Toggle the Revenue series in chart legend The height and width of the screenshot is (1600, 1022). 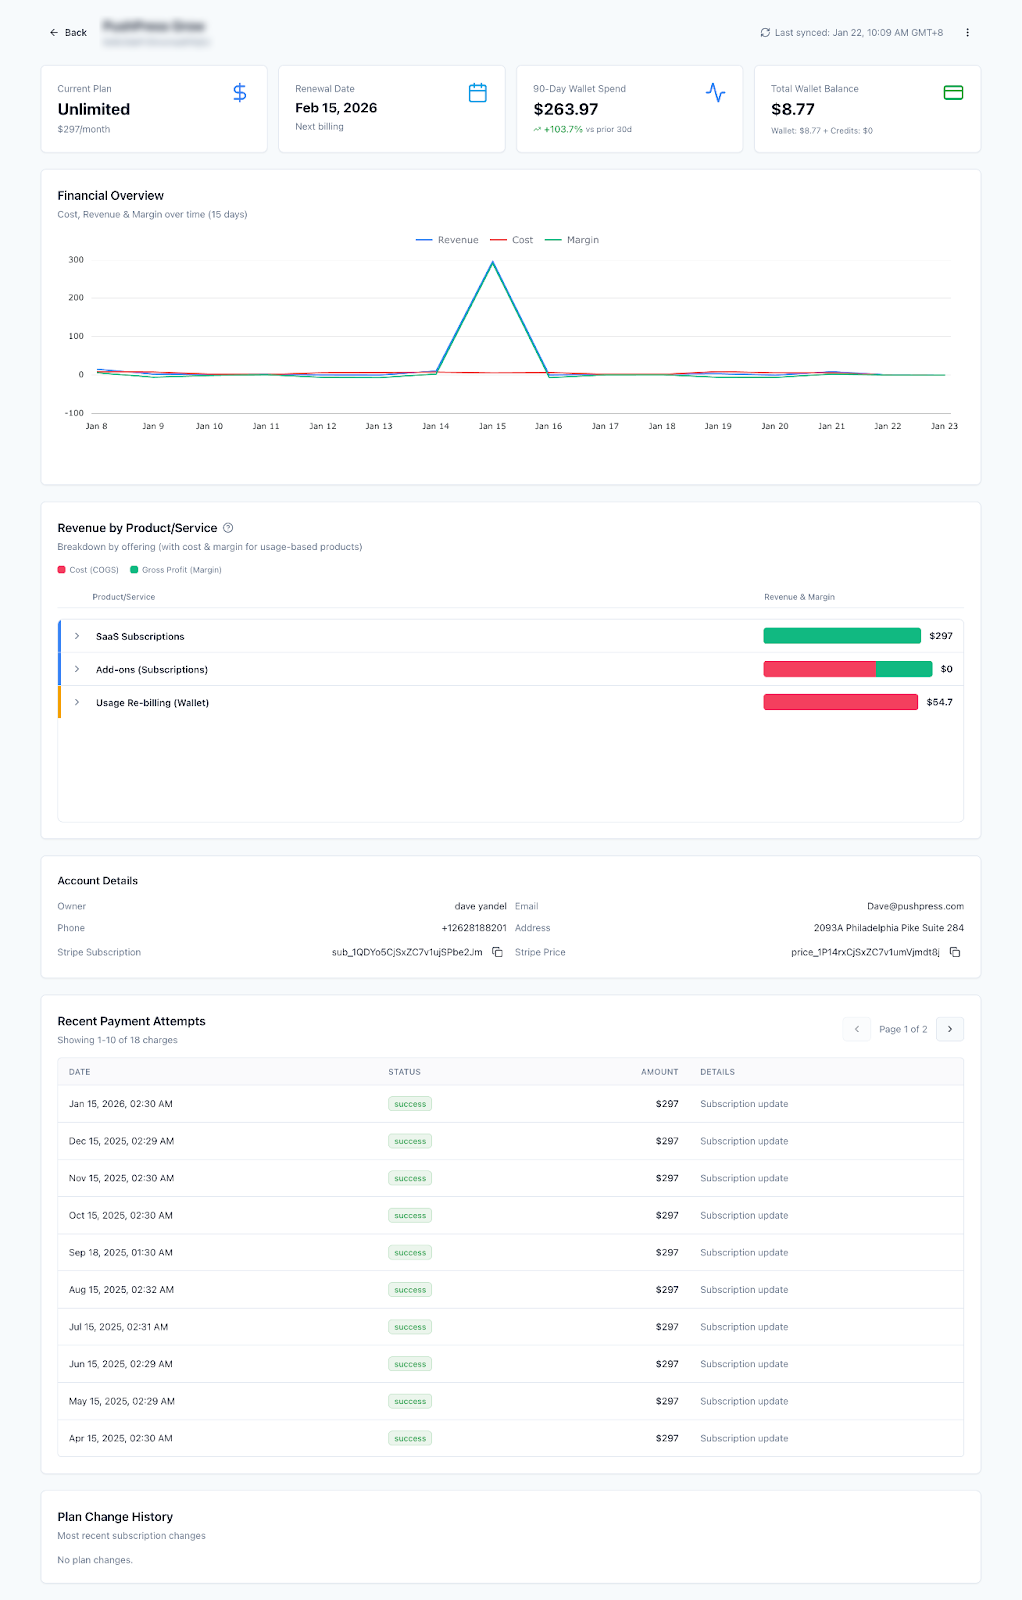pos(447,240)
